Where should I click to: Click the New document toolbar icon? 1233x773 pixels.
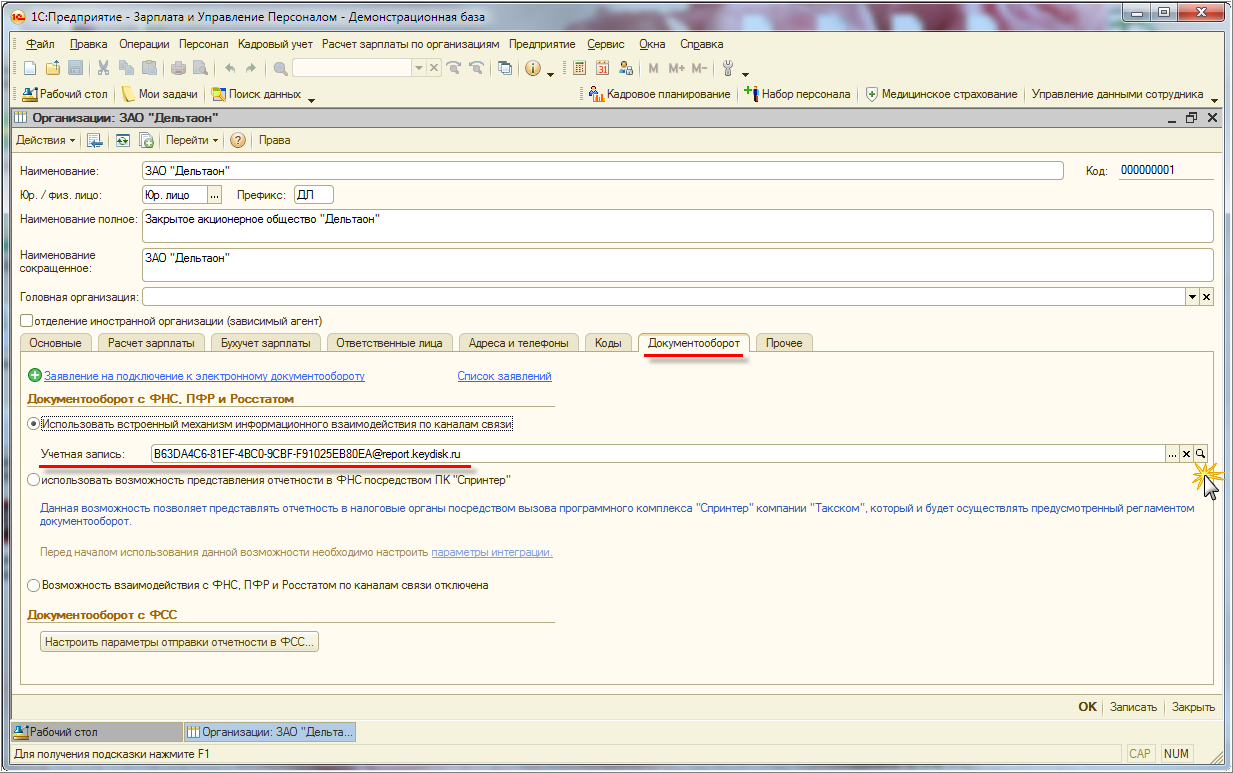point(29,68)
